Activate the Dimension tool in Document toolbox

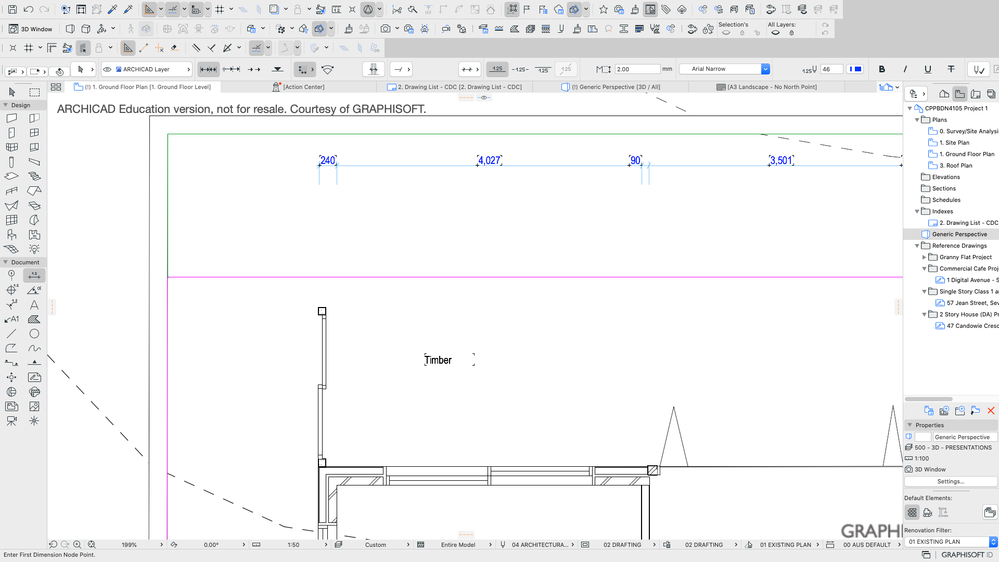click(x=34, y=275)
